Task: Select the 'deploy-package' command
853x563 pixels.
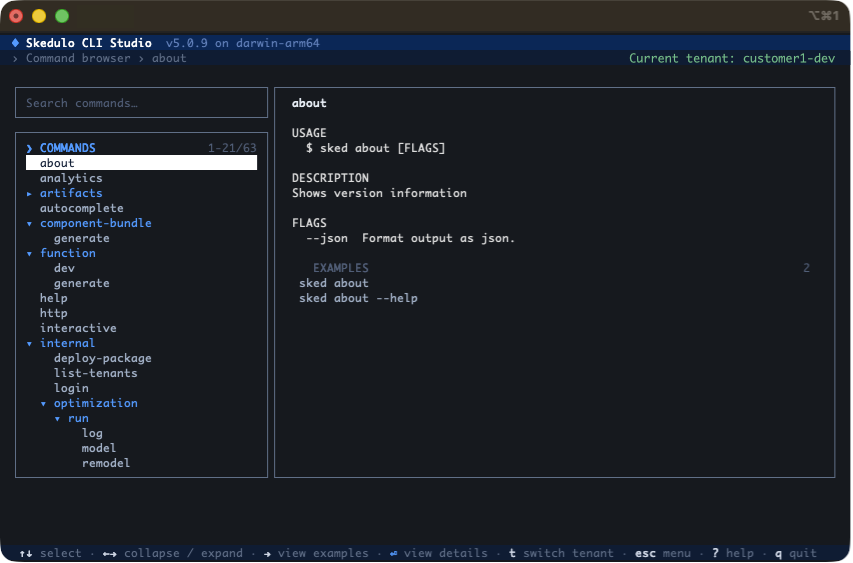Action: coord(103,358)
